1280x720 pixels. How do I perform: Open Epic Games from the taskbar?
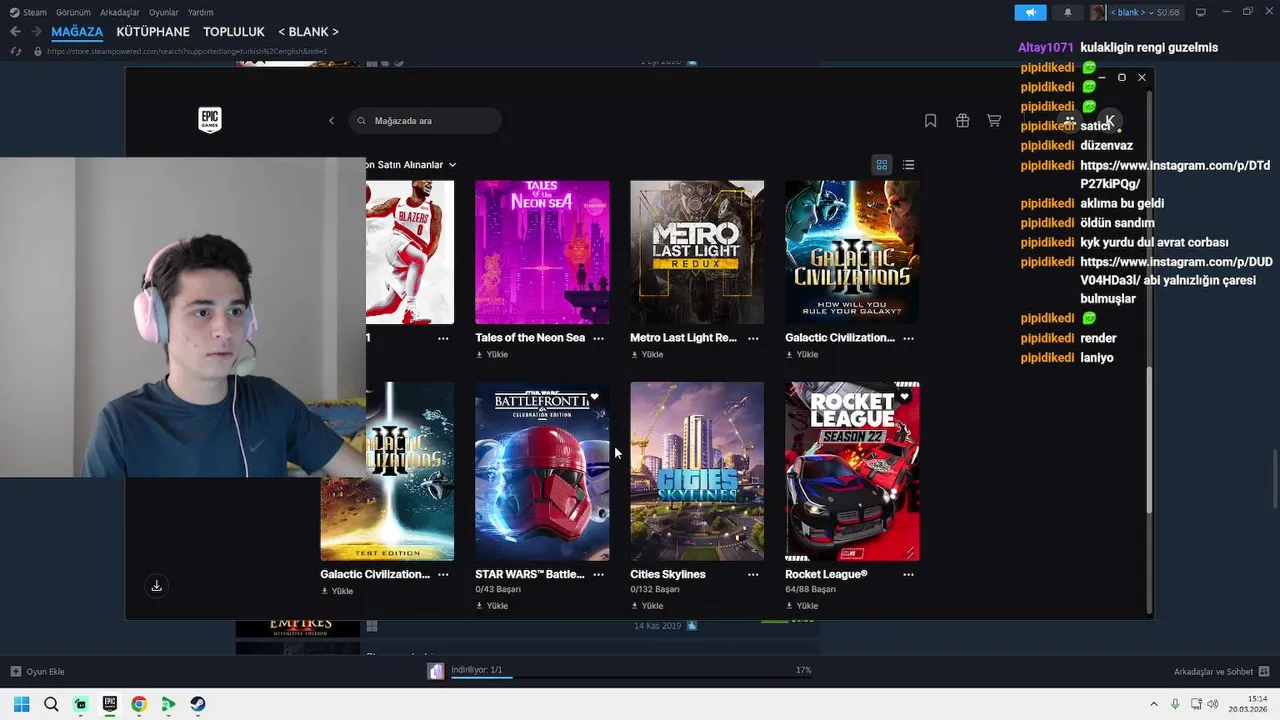[109, 704]
